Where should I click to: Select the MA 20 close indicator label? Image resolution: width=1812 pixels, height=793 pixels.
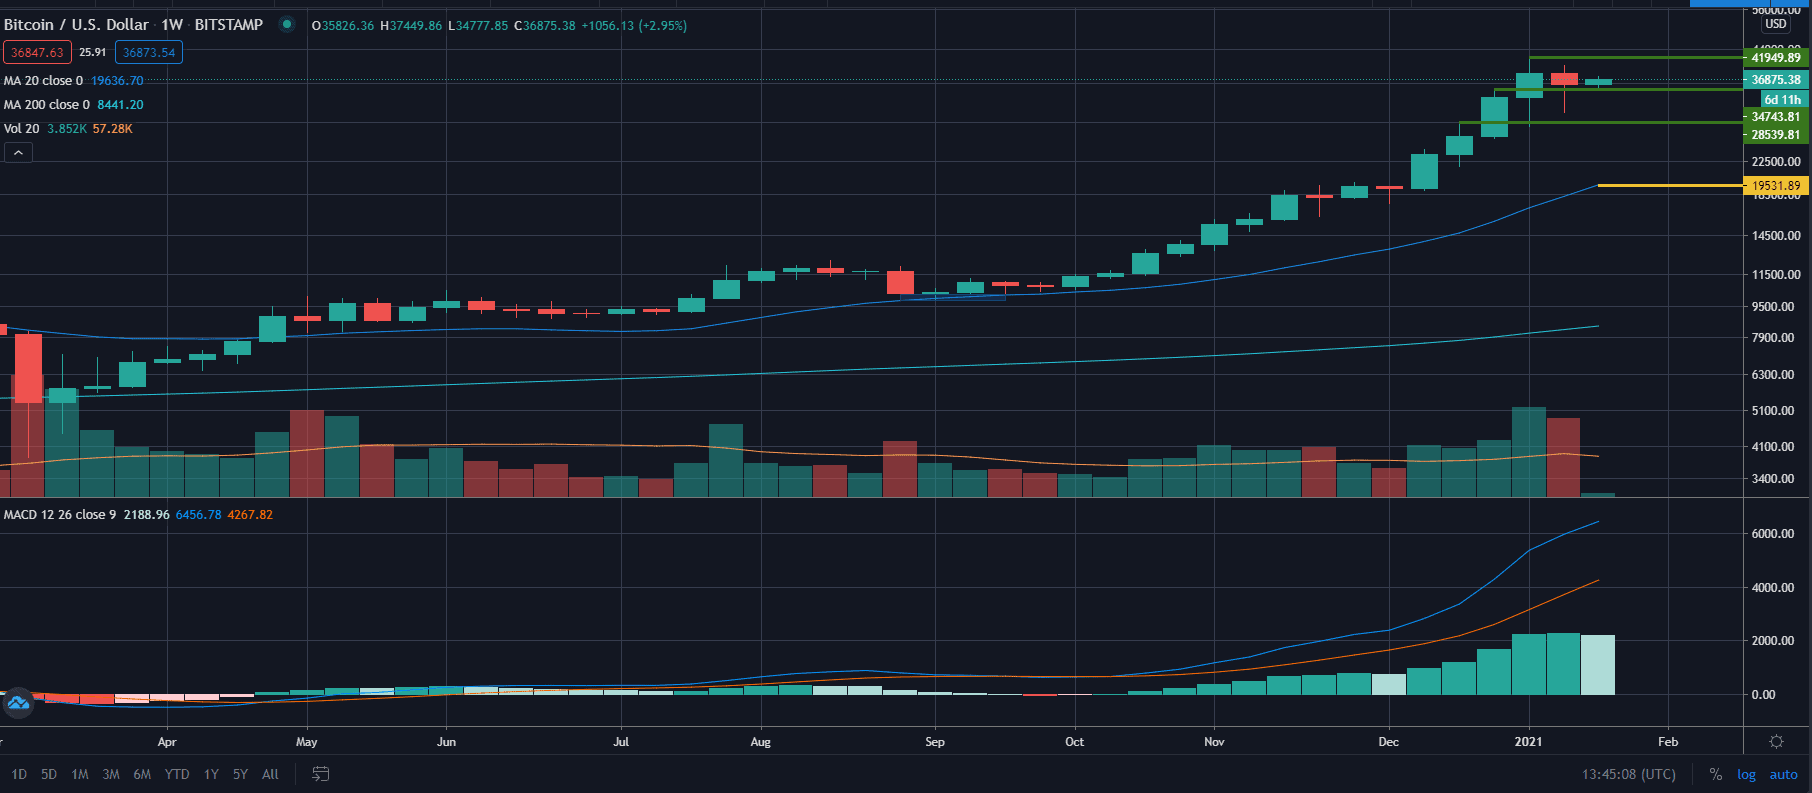tap(44, 81)
